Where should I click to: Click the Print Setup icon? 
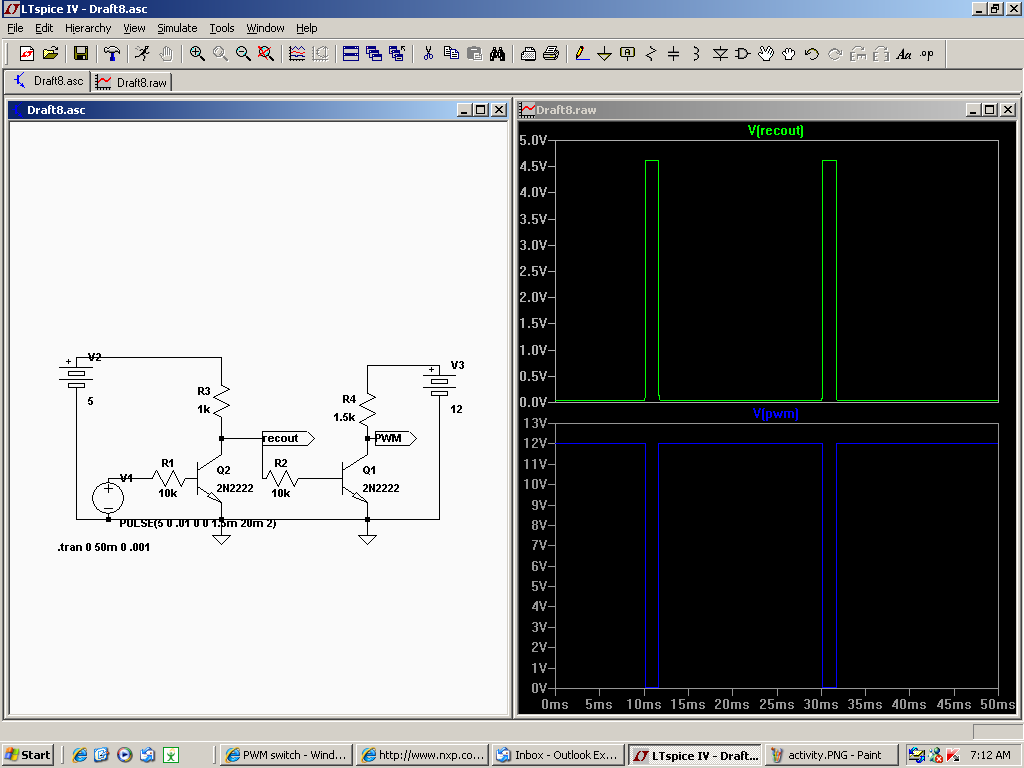tap(529, 54)
